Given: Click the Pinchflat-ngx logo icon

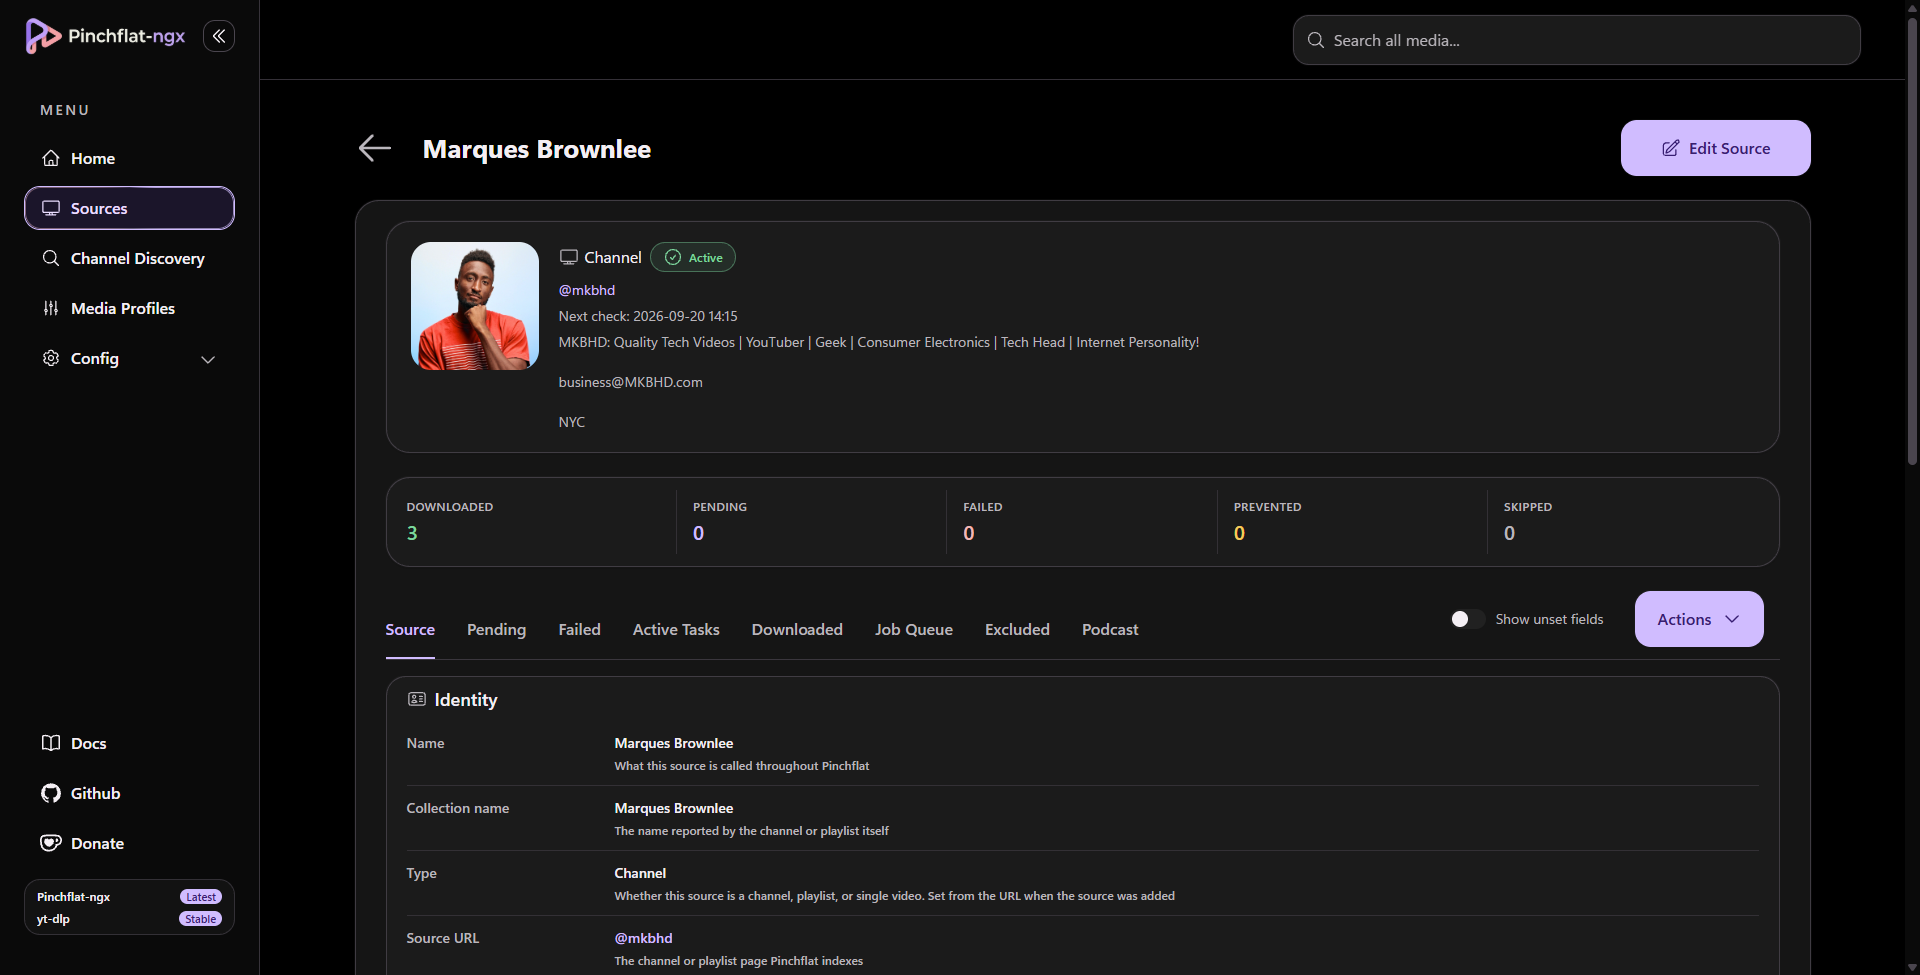Looking at the screenshot, I should click(x=42, y=36).
